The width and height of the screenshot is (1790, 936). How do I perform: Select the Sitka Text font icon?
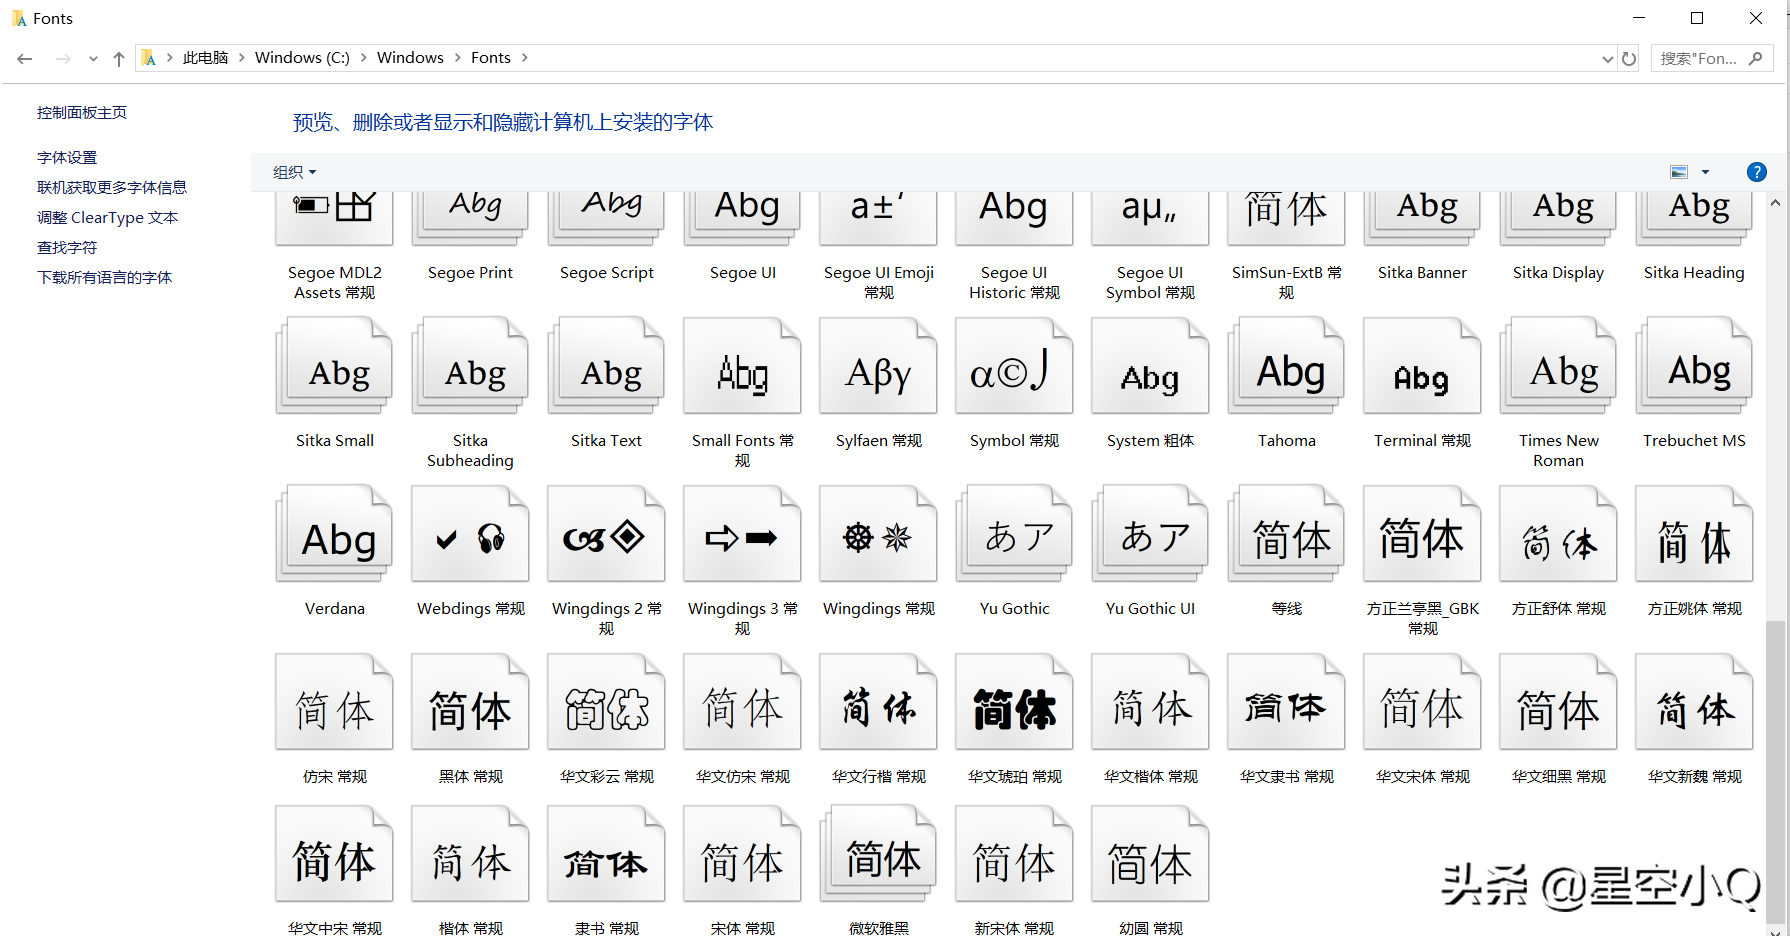606,365
